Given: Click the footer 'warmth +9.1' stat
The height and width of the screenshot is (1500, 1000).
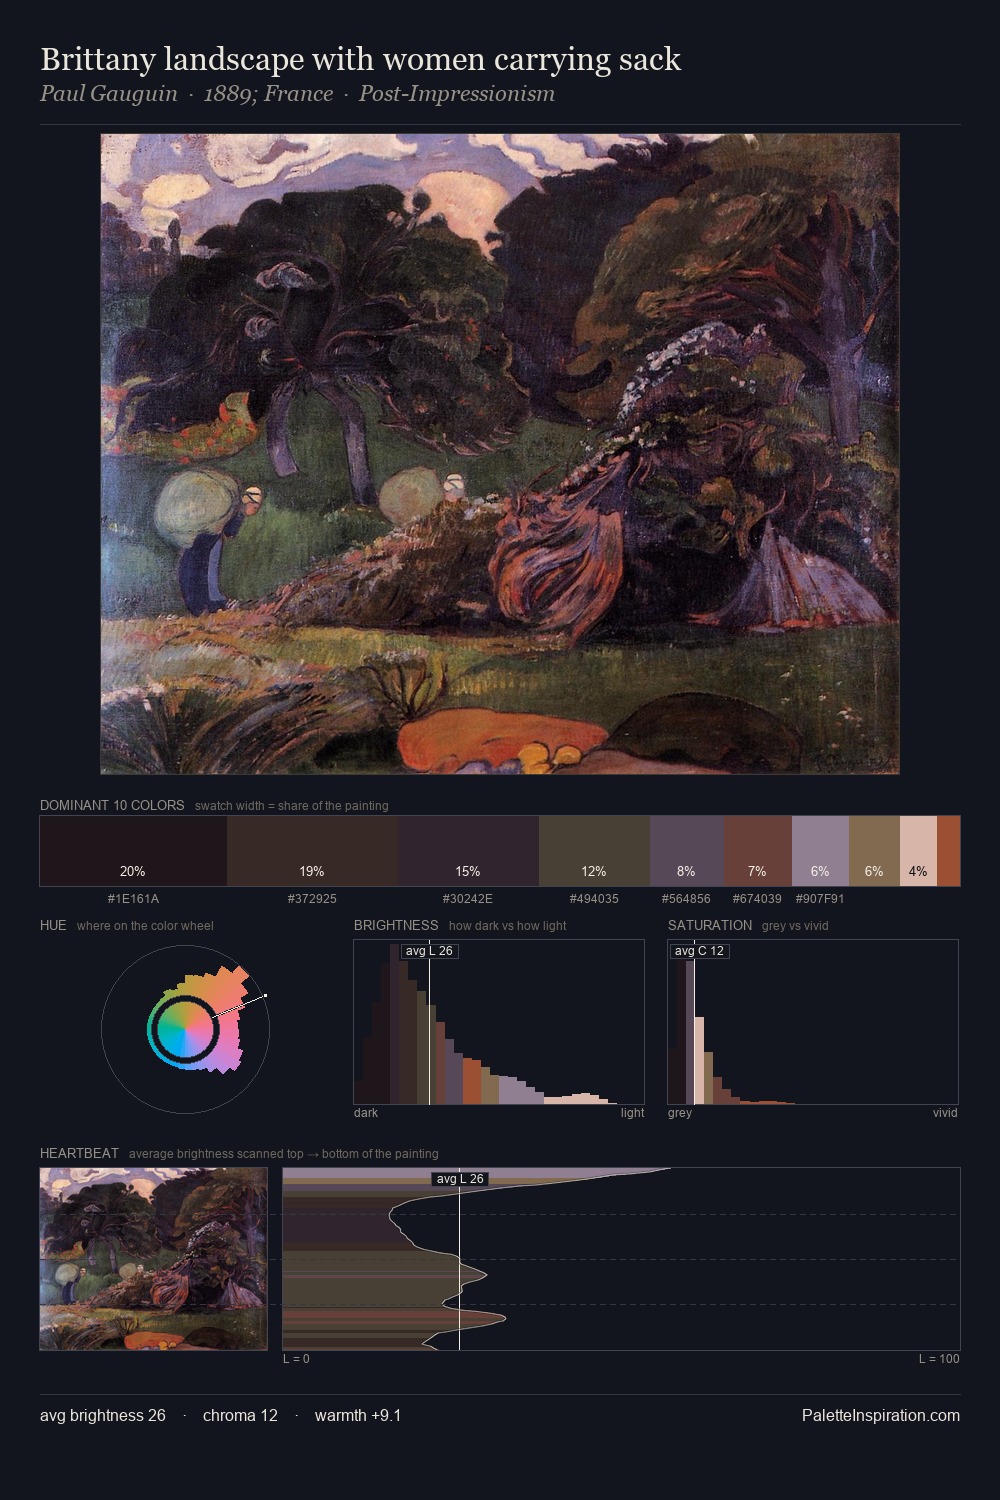Looking at the screenshot, I should (x=358, y=1415).
